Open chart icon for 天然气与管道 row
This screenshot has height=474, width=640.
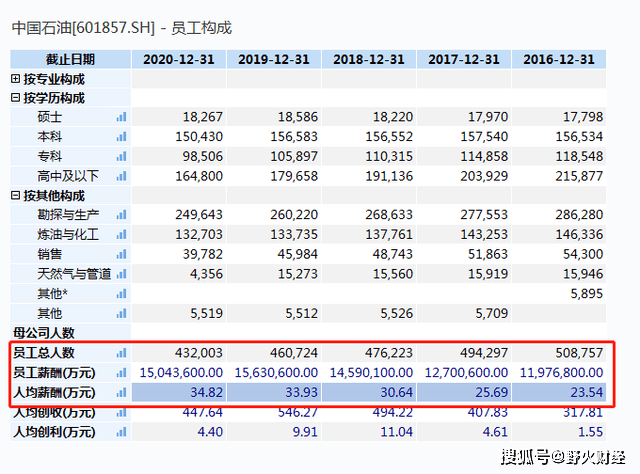(x=121, y=274)
